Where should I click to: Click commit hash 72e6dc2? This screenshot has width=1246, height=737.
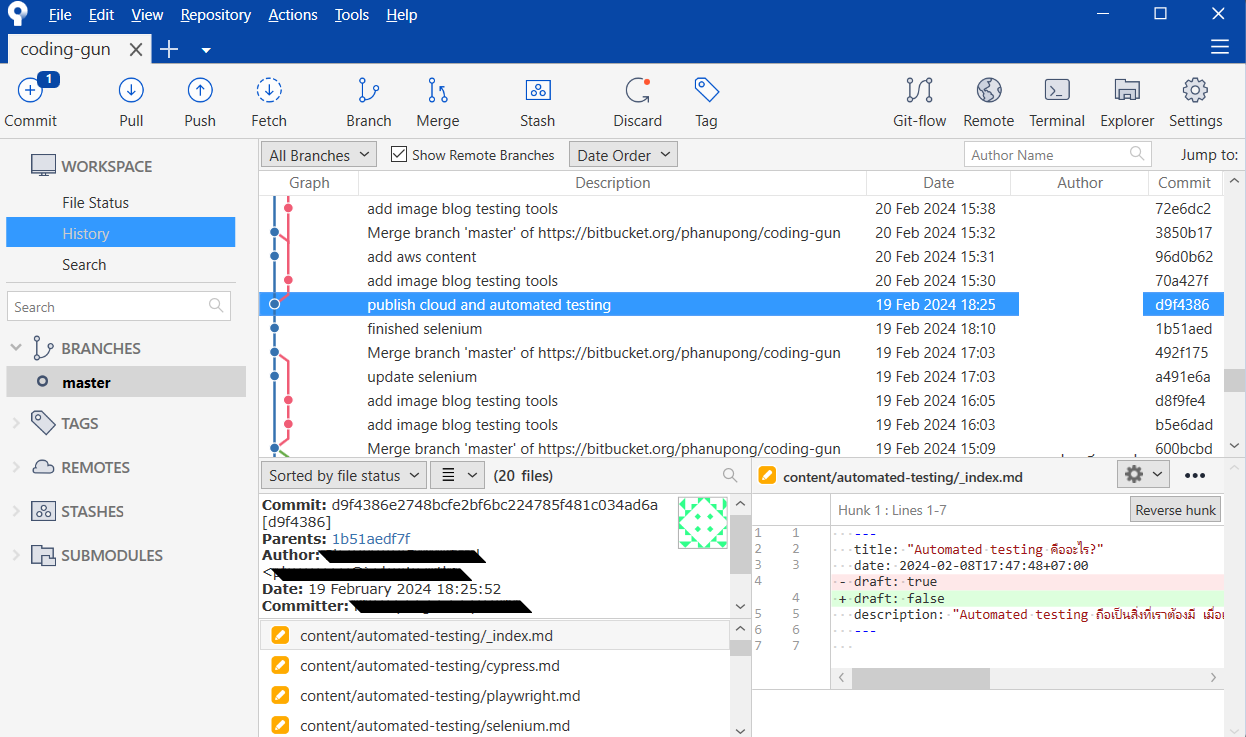[1183, 209]
